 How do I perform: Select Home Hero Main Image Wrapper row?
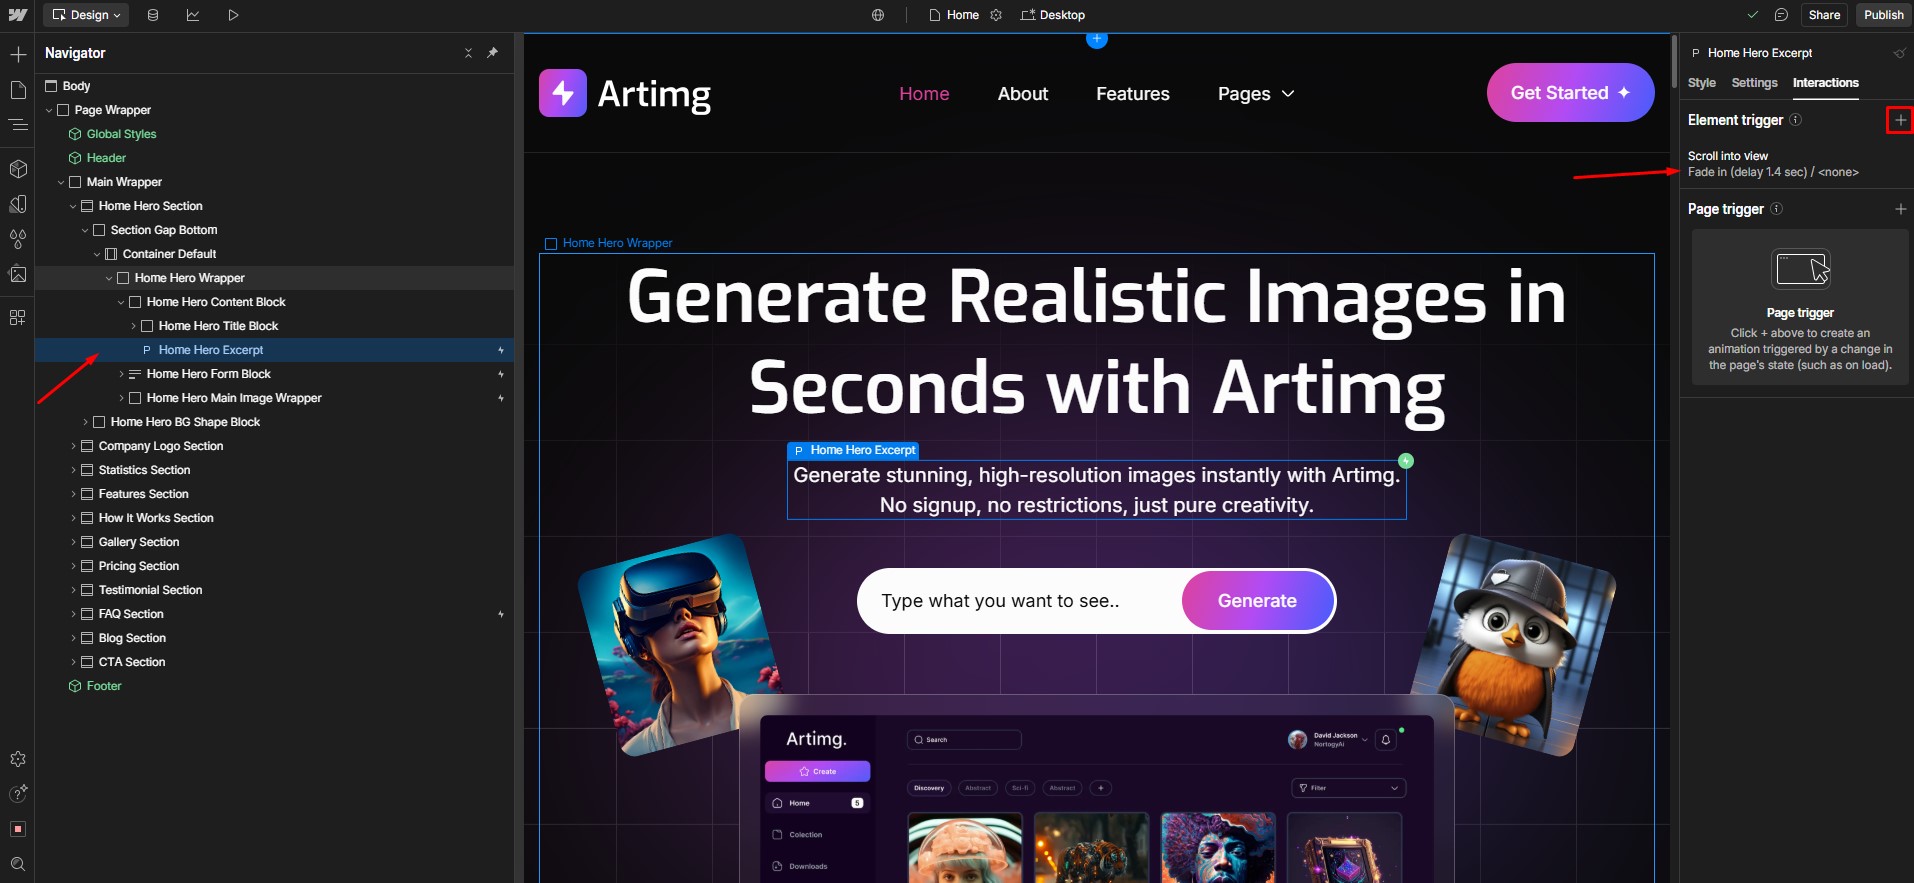tap(275, 398)
